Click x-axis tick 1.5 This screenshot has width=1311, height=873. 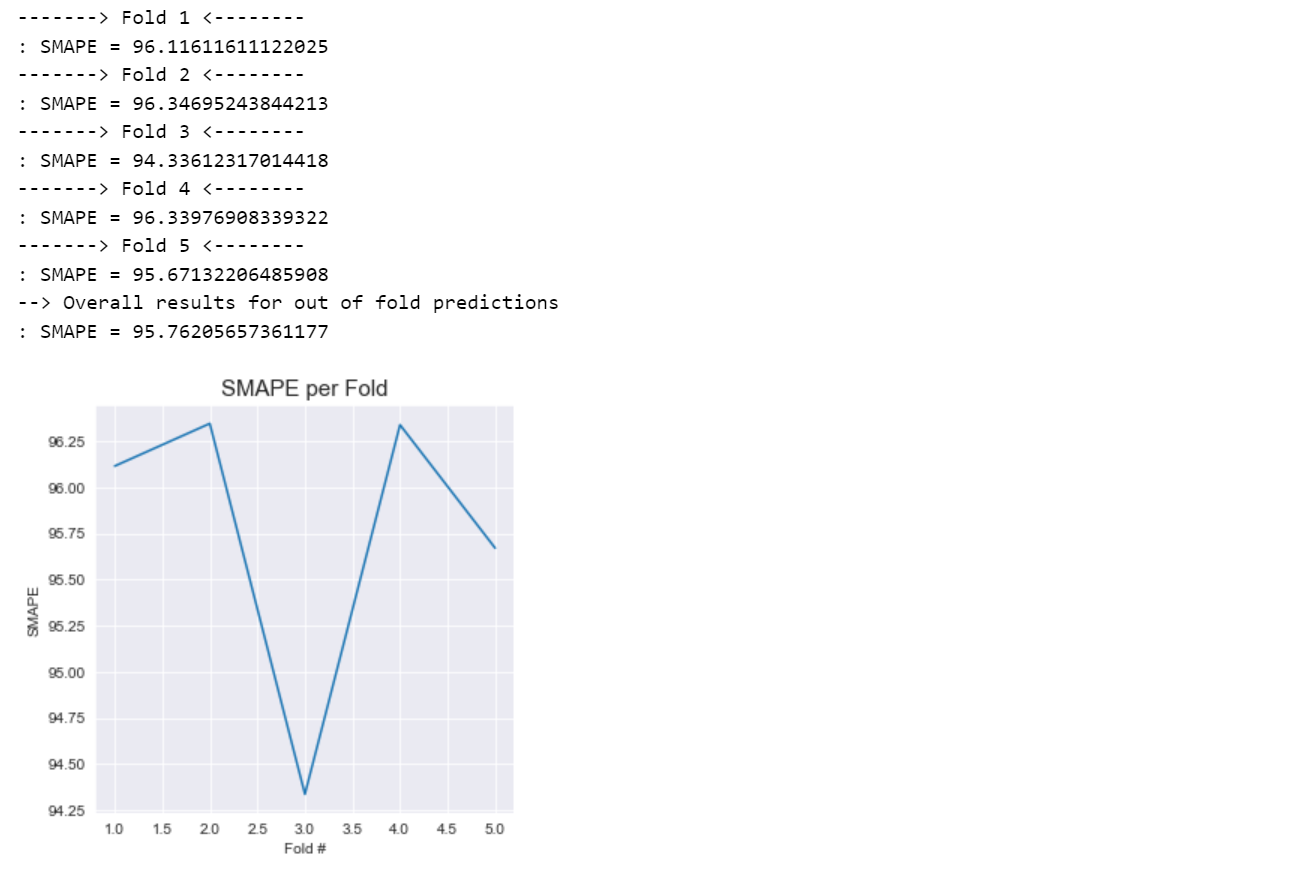click(x=162, y=829)
